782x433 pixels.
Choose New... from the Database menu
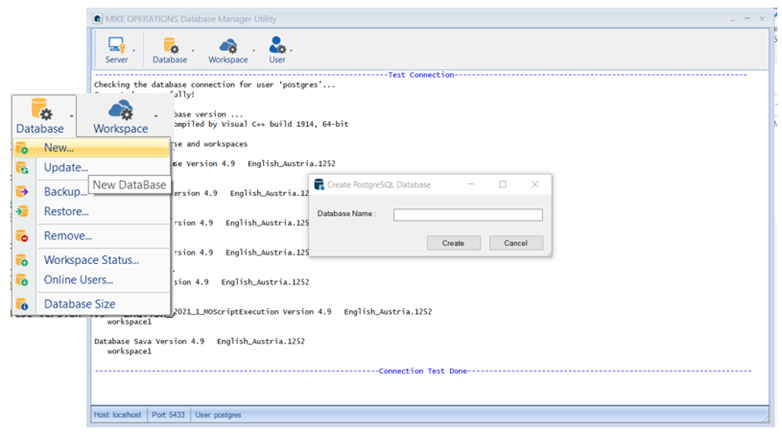(x=92, y=148)
